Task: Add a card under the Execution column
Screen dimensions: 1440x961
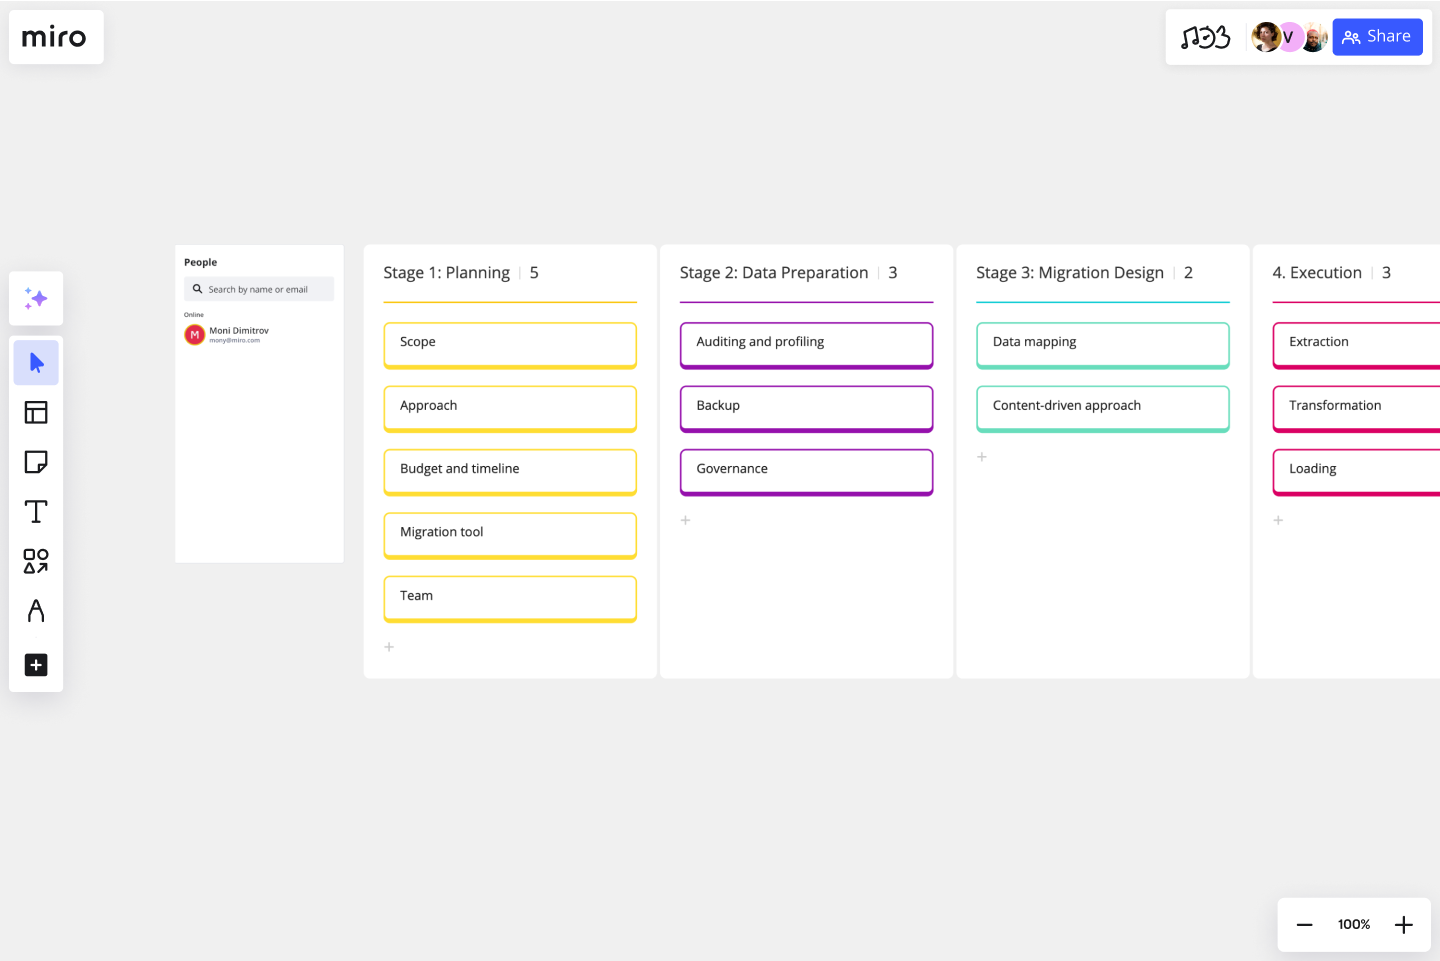Action: tap(1279, 520)
